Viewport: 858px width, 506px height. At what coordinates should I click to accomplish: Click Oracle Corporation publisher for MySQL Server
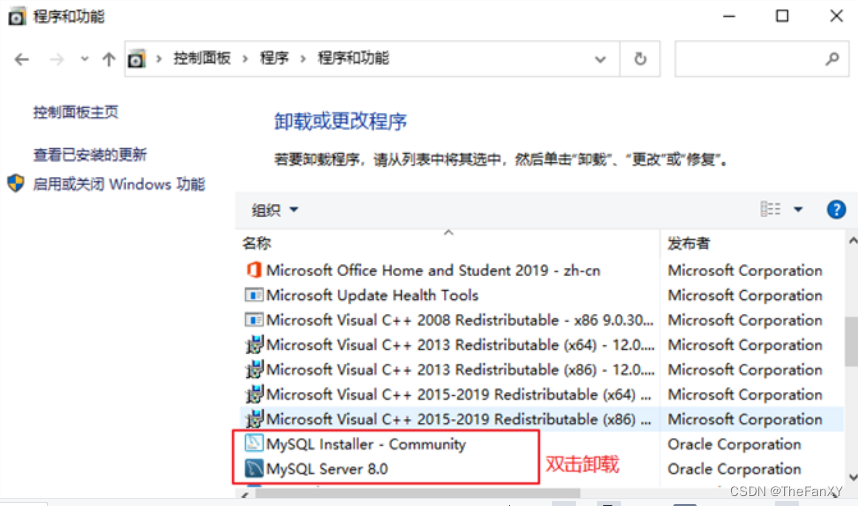pos(734,469)
